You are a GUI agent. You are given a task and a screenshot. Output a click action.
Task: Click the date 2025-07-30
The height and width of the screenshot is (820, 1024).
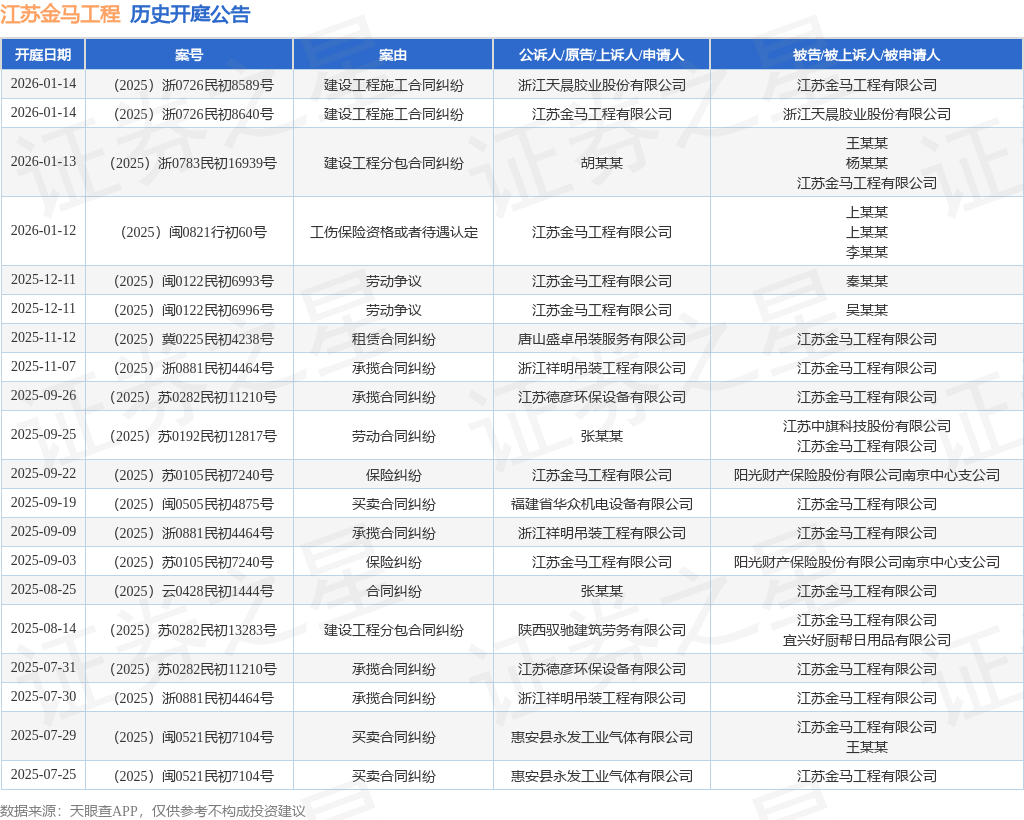point(43,696)
